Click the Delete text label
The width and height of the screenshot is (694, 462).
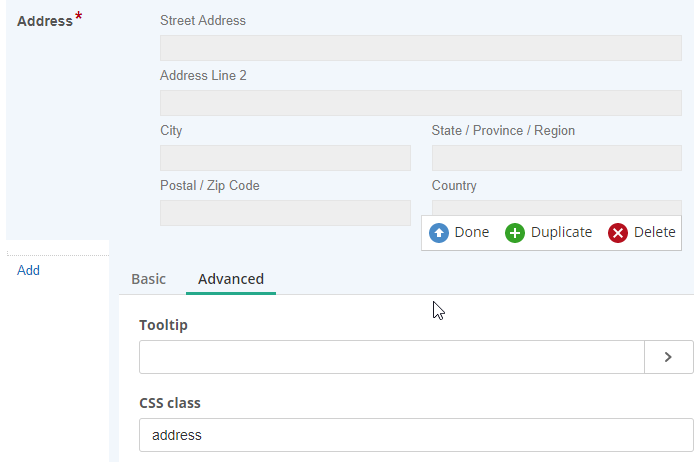655,232
